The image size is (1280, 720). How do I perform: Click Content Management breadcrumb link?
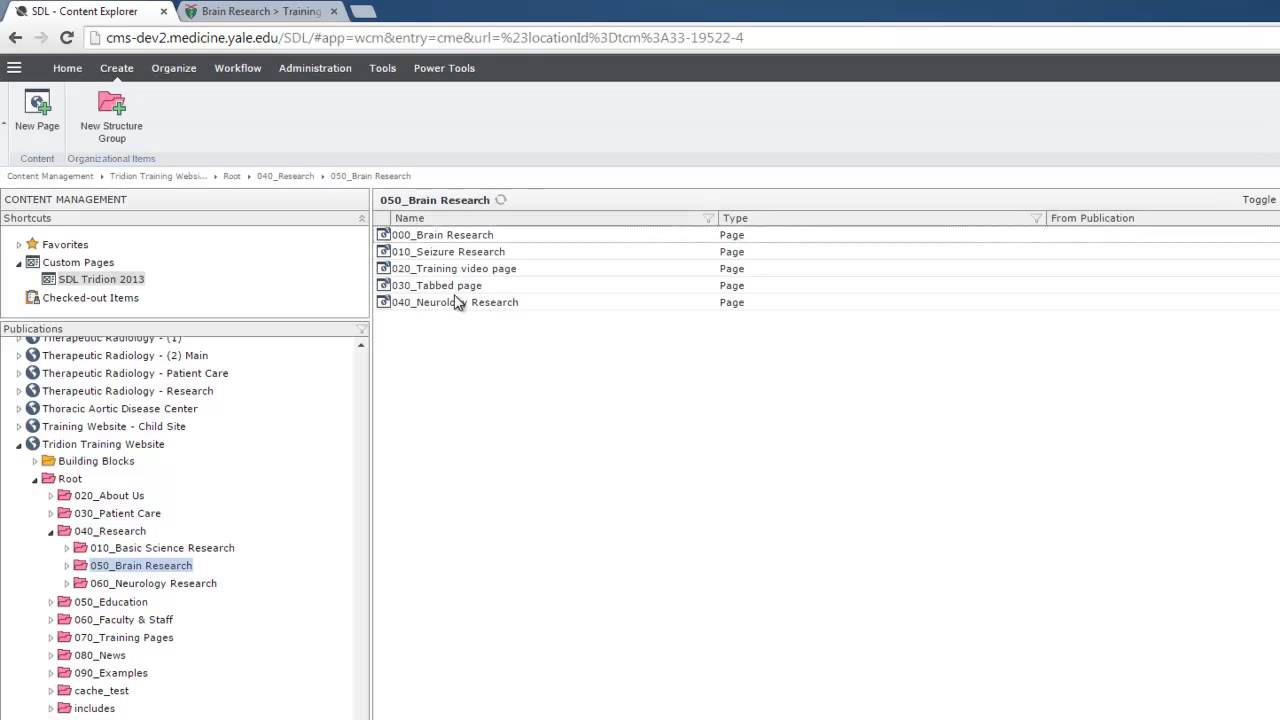pyautogui.click(x=50, y=176)
